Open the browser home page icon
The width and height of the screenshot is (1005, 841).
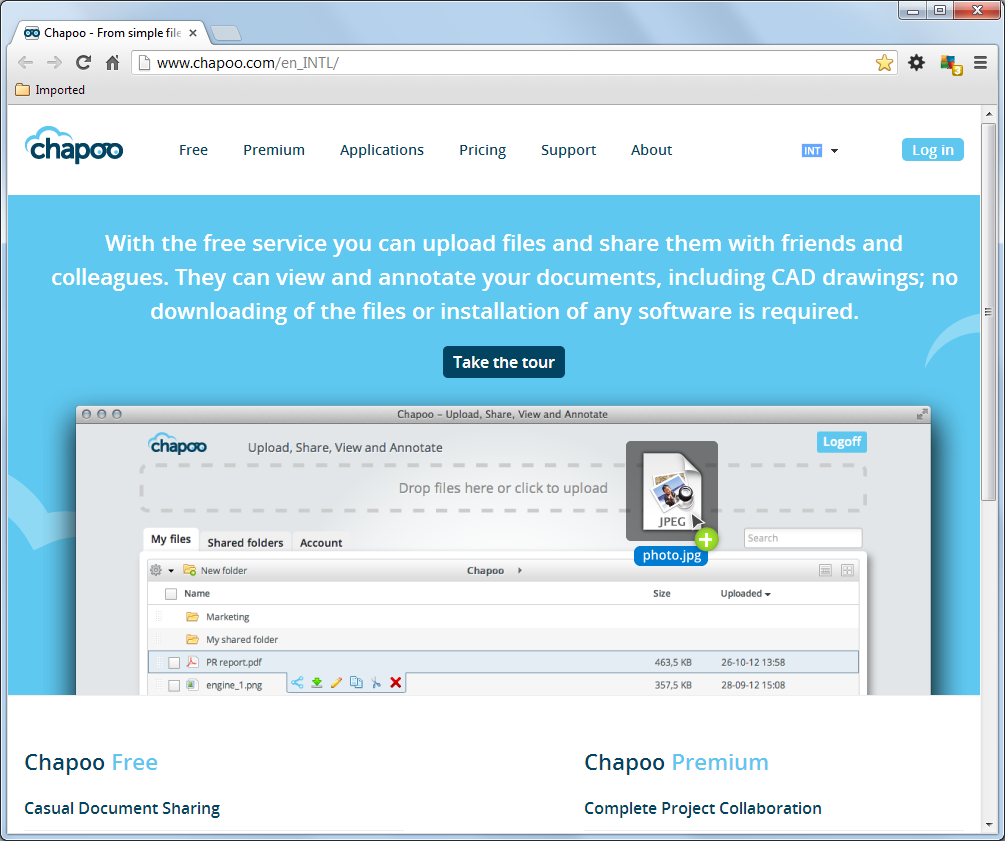pos(113,63)
